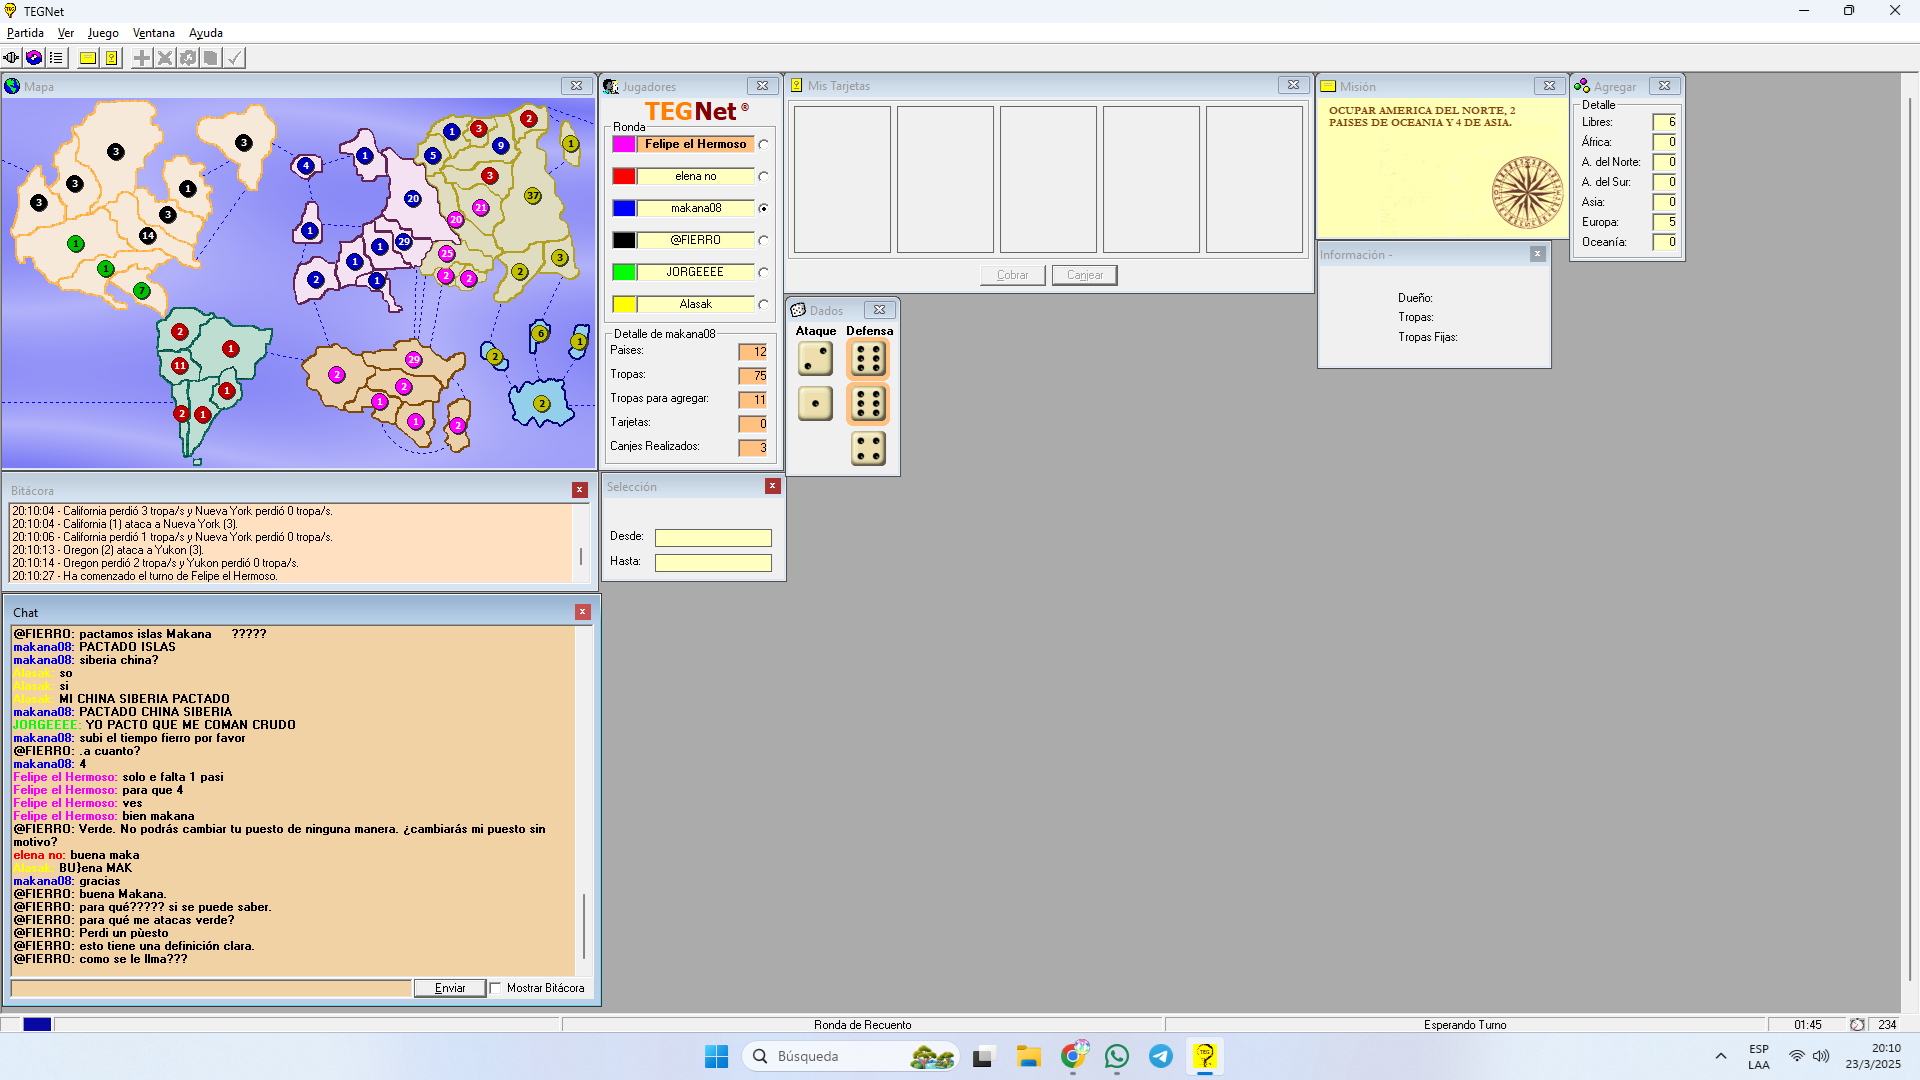The image size is (1920, 1080).
Task: Click the yellow cards toolbar icon
Action: pyautogui.click(x=112, y=58)
